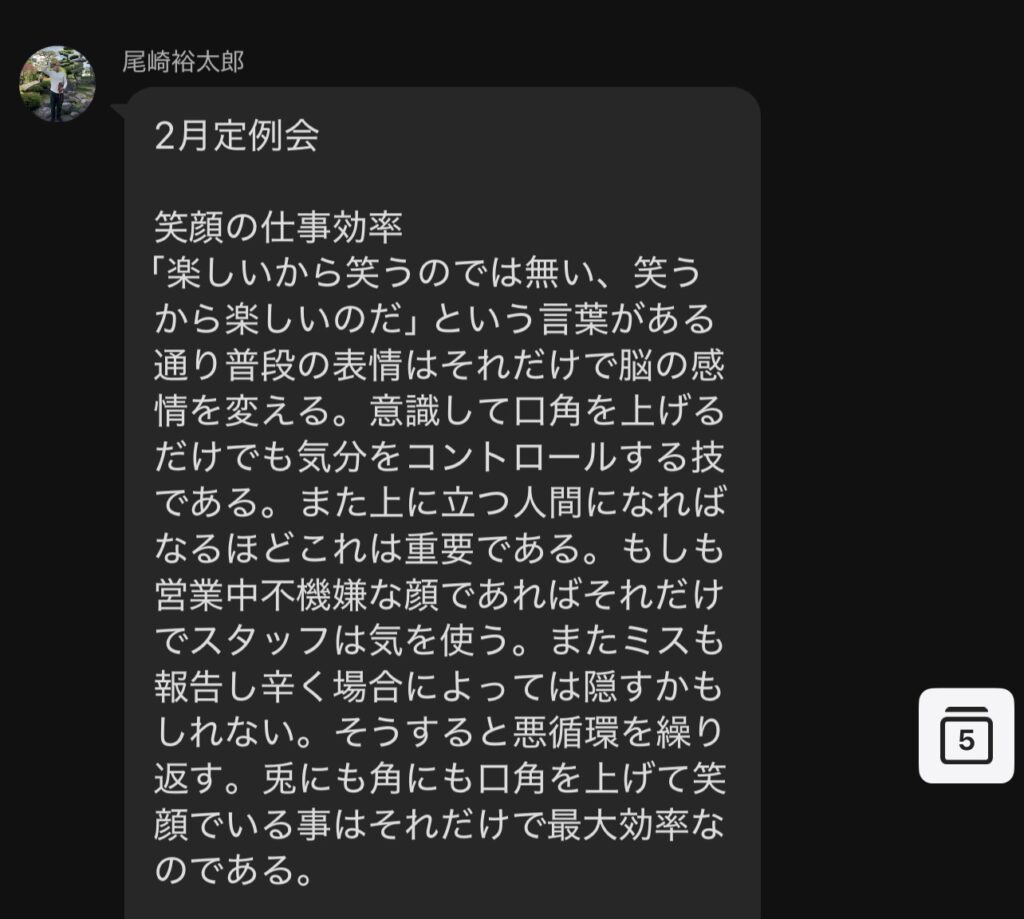Tap the line beginning から楽しいのだ」という言葉
This screenshot has height=919, width=1024.
pos(435,319)
